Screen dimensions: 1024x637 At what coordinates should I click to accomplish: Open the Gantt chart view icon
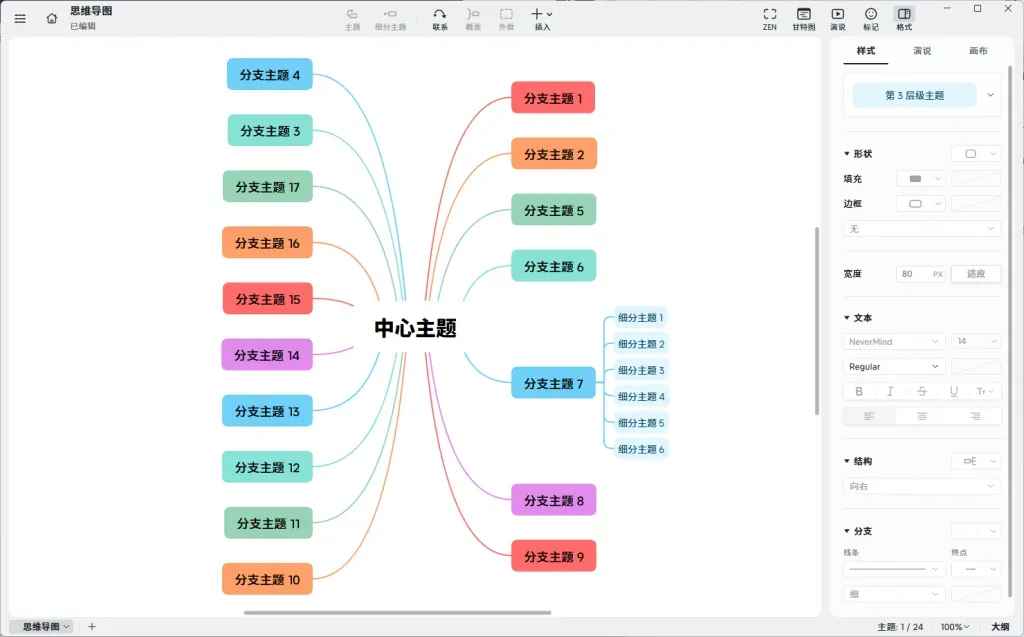click(x=803, y=14)
